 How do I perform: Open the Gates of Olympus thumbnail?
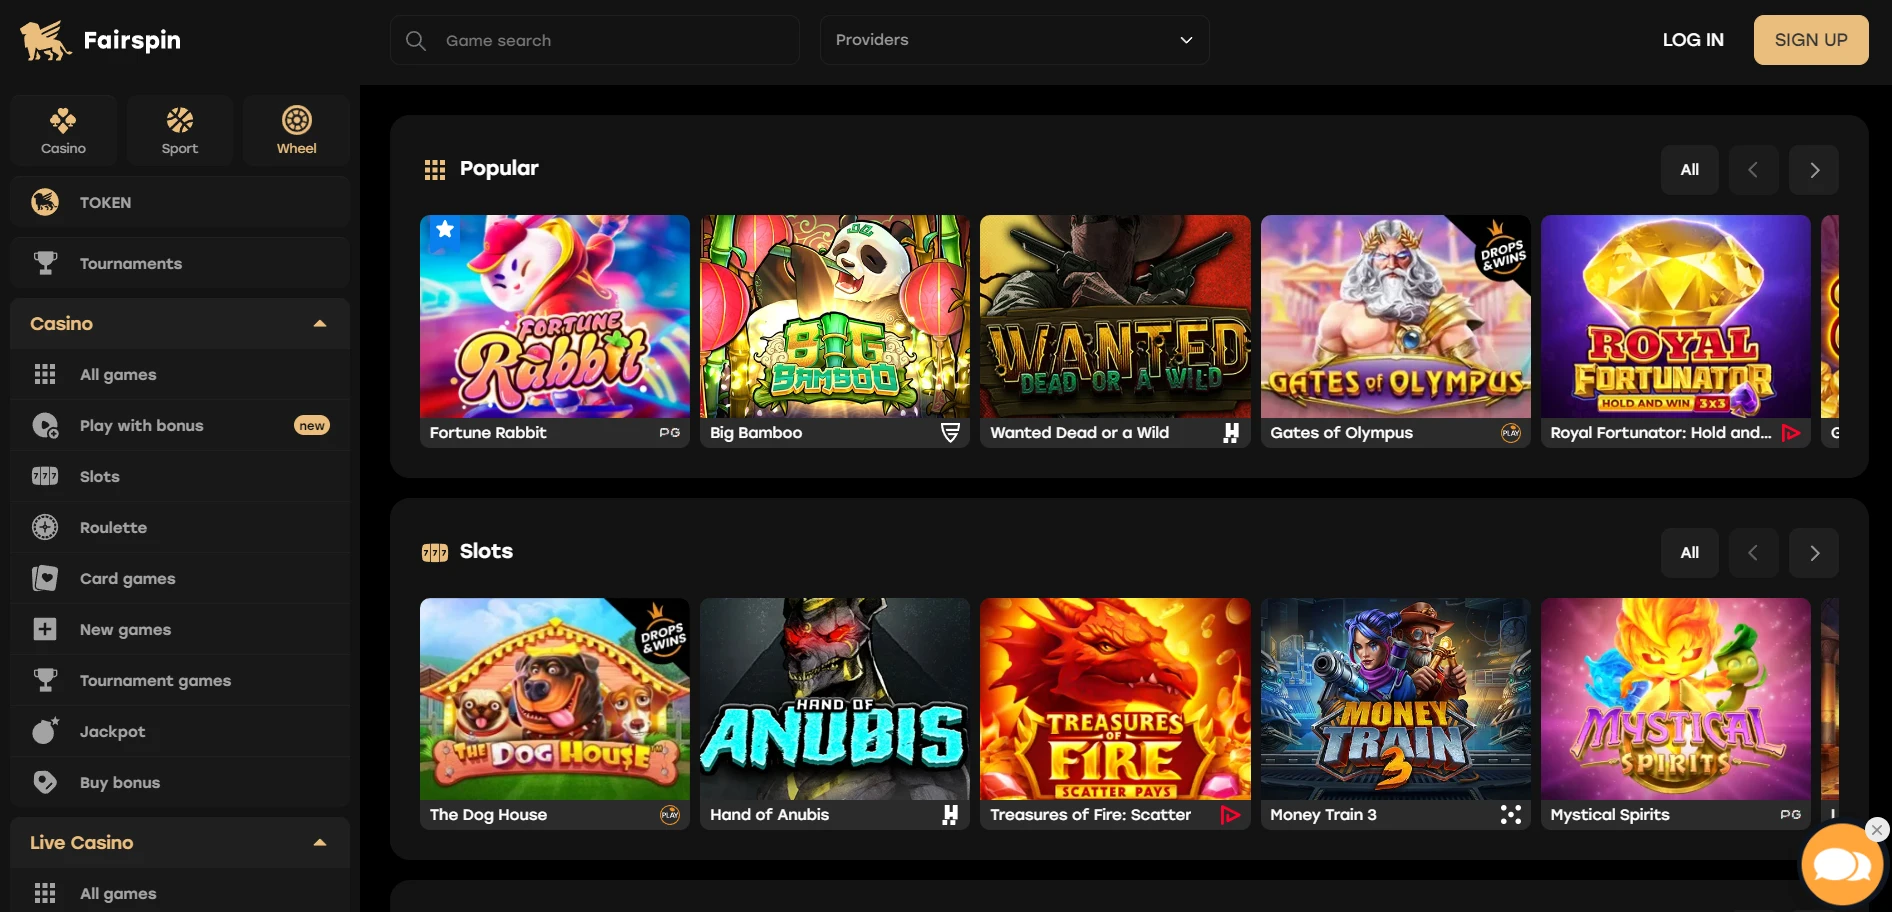tap(1395, 317)
